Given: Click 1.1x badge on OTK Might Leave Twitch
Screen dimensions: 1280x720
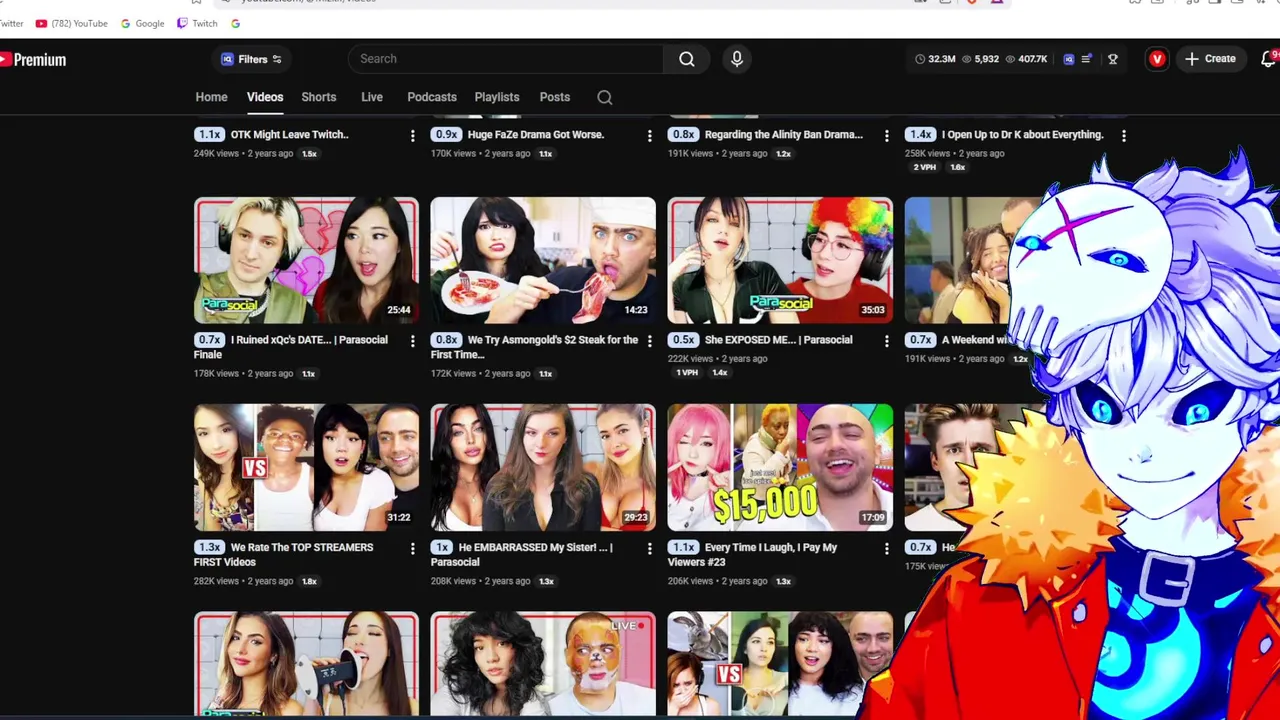Looking at the screenshot, I should [x=209, y=134].
